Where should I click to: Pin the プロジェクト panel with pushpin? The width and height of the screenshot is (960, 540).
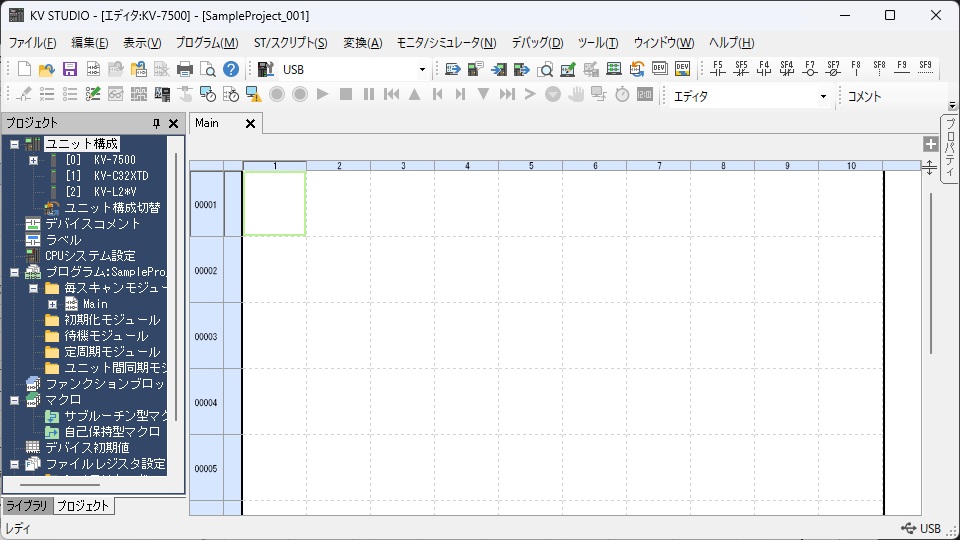pyautogui.click(x=156, y=124)
